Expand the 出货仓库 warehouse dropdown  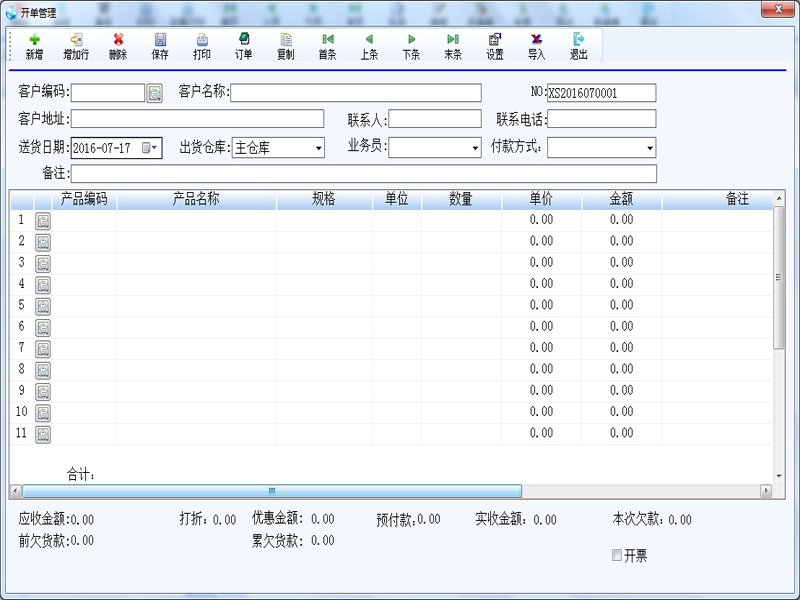[318, 148]
